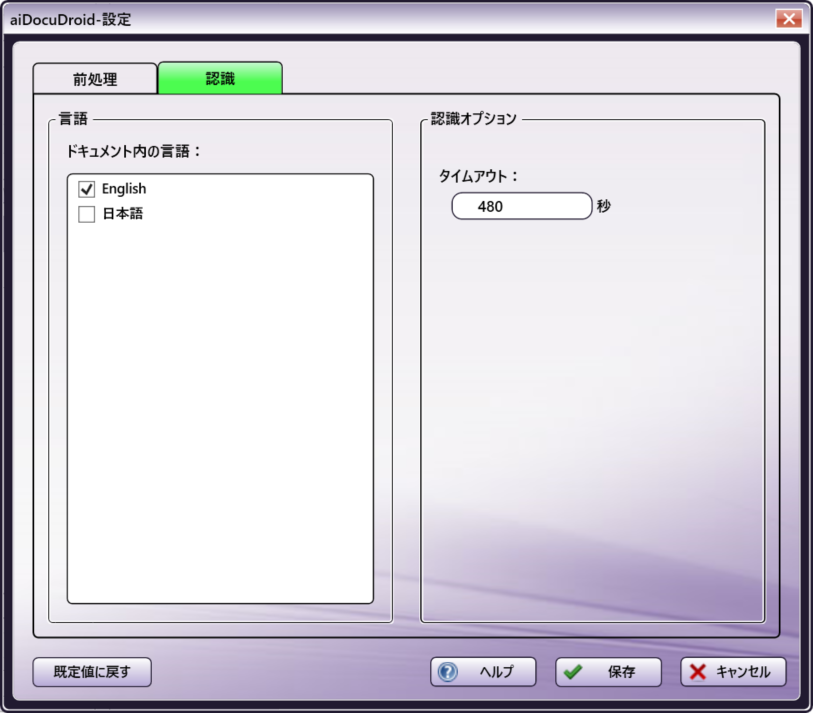813x713 pixels.
Task: Click the 日本語 label in the language list
Action: [123, 214]
